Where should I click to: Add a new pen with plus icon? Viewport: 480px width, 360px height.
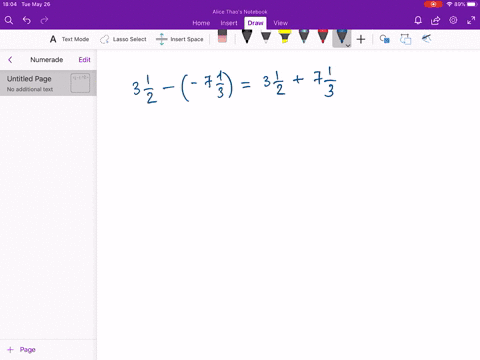(361, 39)
